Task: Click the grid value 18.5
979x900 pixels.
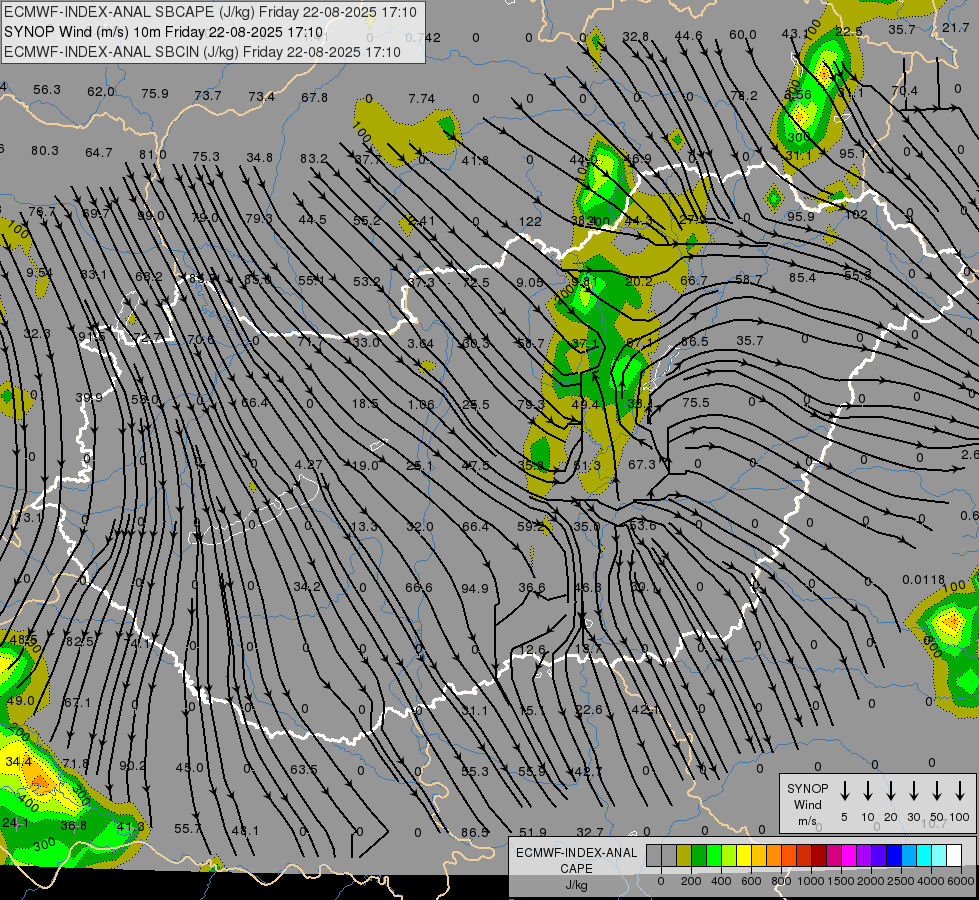Action: point(365,403)
